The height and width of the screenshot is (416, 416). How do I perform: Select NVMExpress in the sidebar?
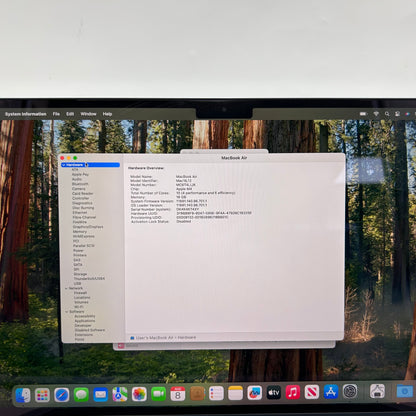pyautogui.click(x=84, y=236)
